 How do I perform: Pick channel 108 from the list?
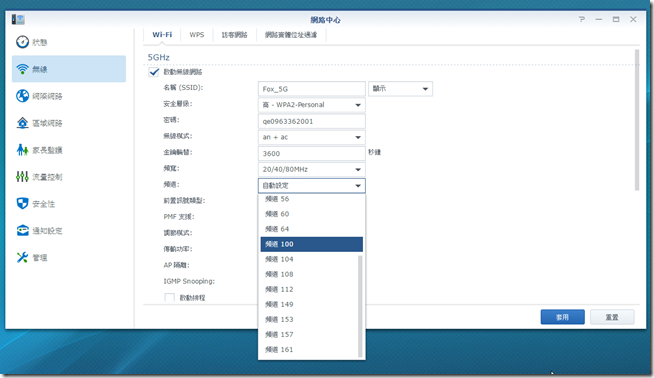pos(309,274)
